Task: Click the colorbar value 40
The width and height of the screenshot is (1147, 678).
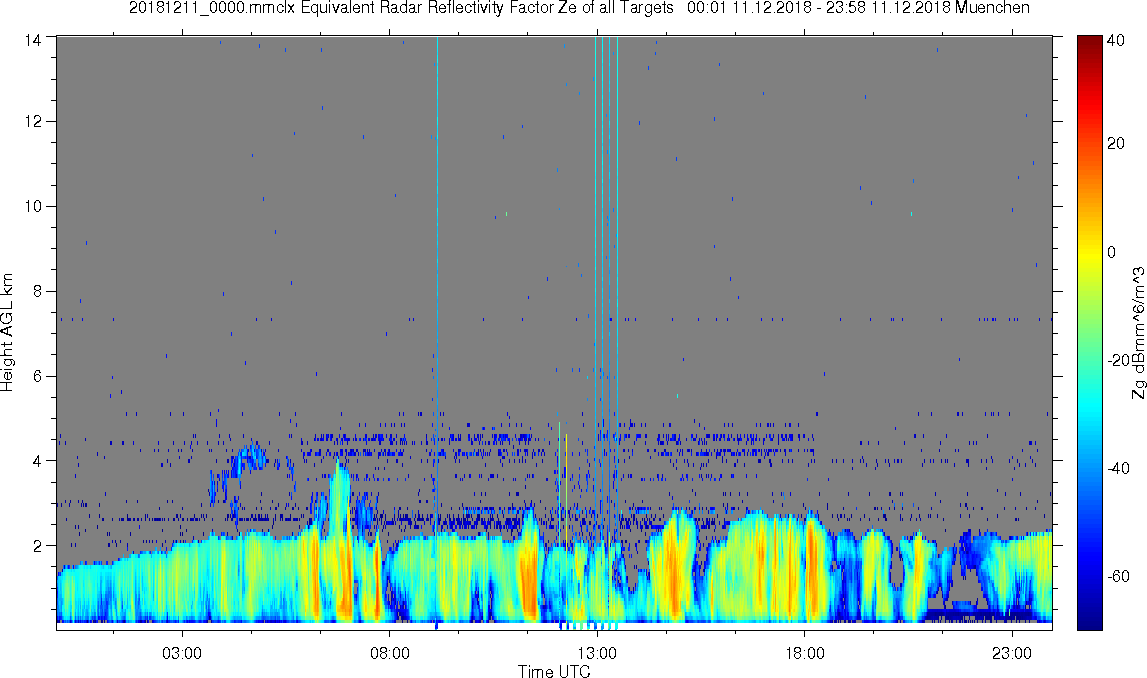Action: tap(1116, 41)
